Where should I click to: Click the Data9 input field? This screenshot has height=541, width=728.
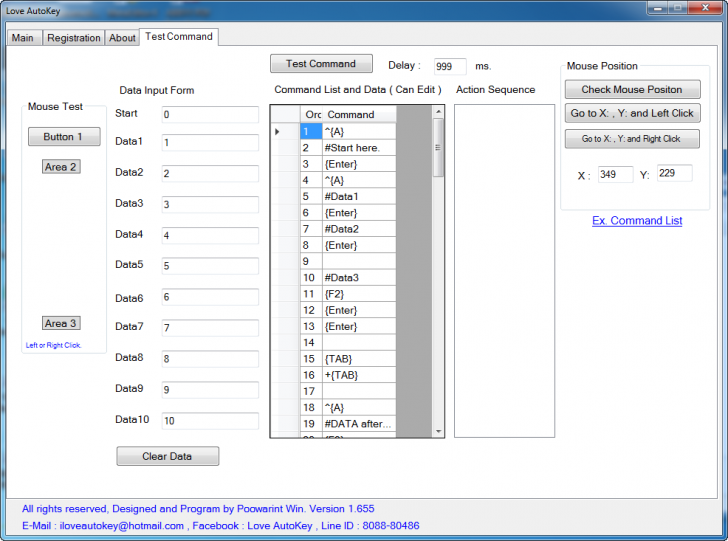click(210, 390)
